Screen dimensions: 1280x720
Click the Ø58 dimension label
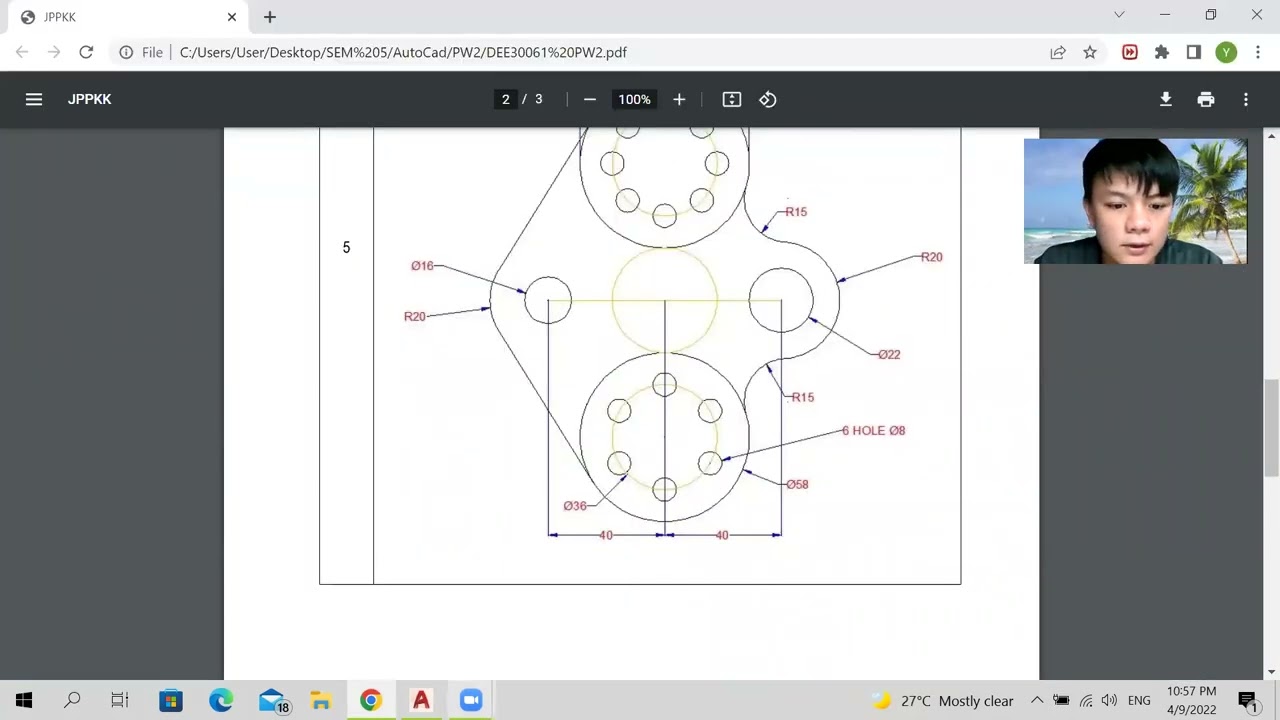coord(797,484)
